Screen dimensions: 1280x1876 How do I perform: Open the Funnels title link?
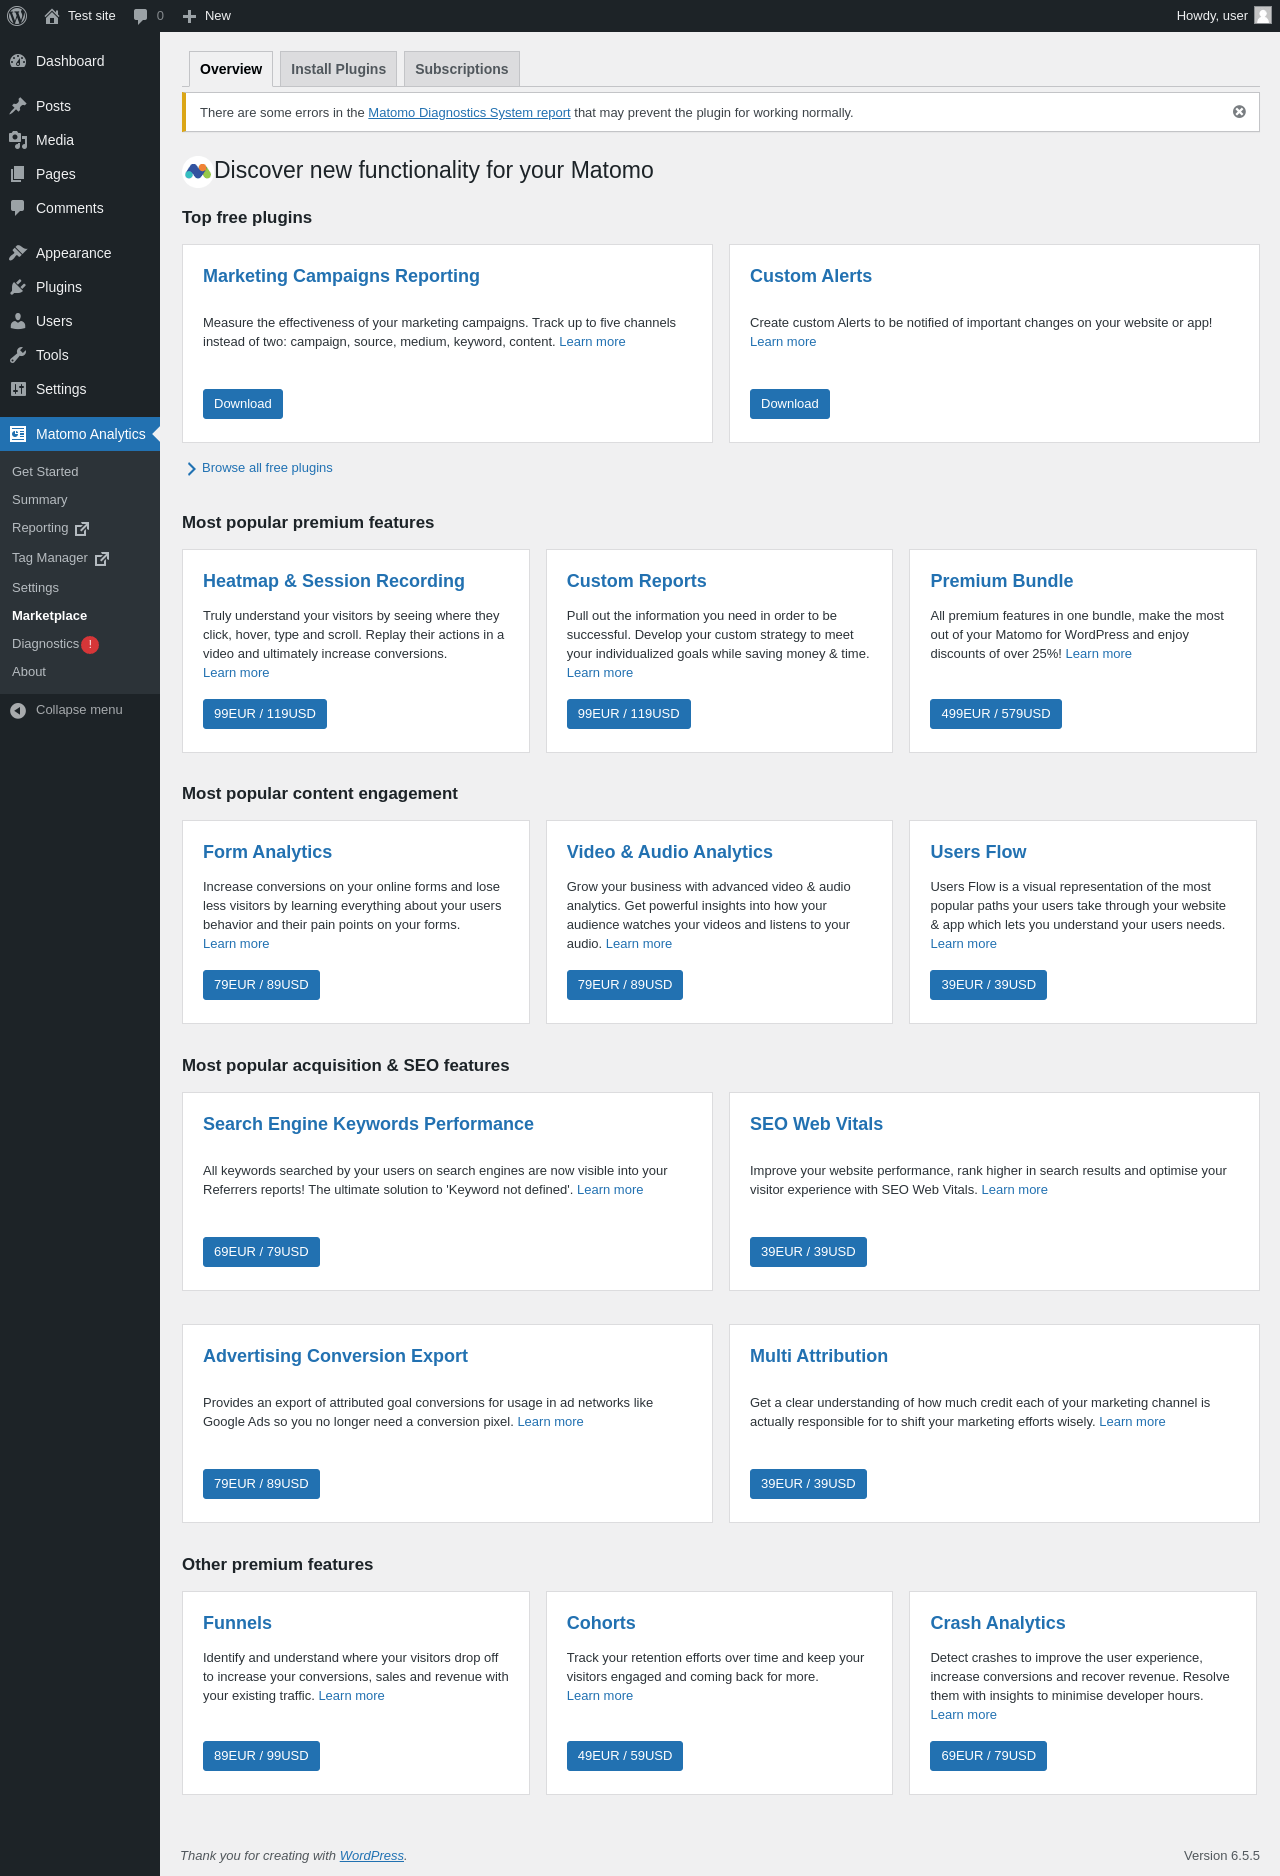tap(237, 1623)
